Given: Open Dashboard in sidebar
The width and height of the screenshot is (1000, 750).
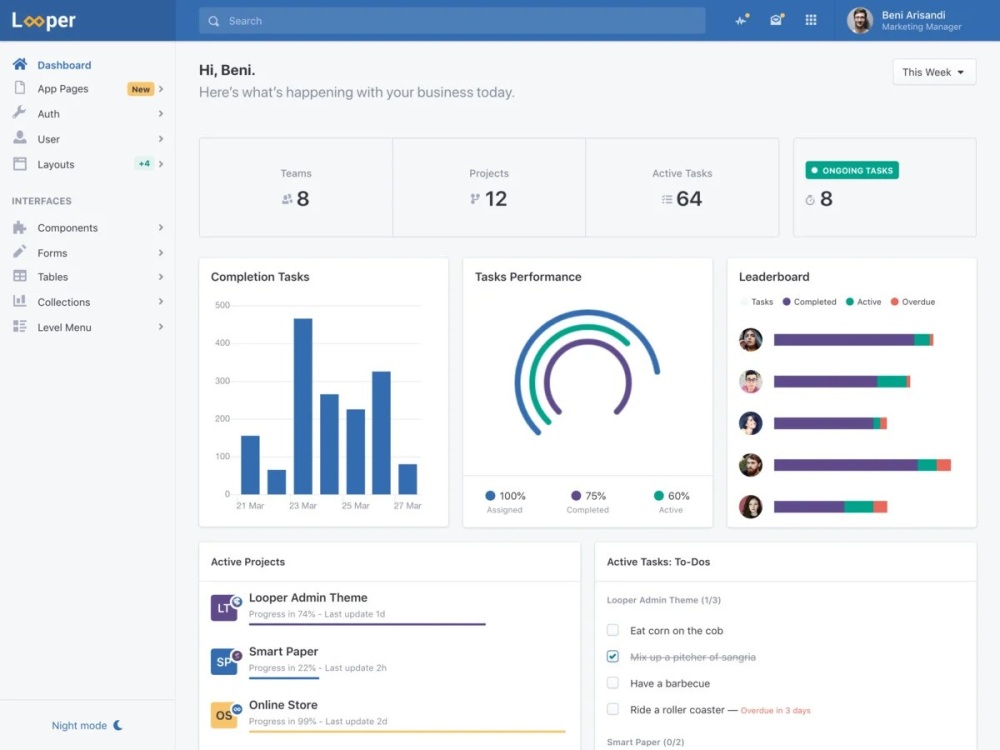Looking at the screenshot, I should click(x=87, y=64).
